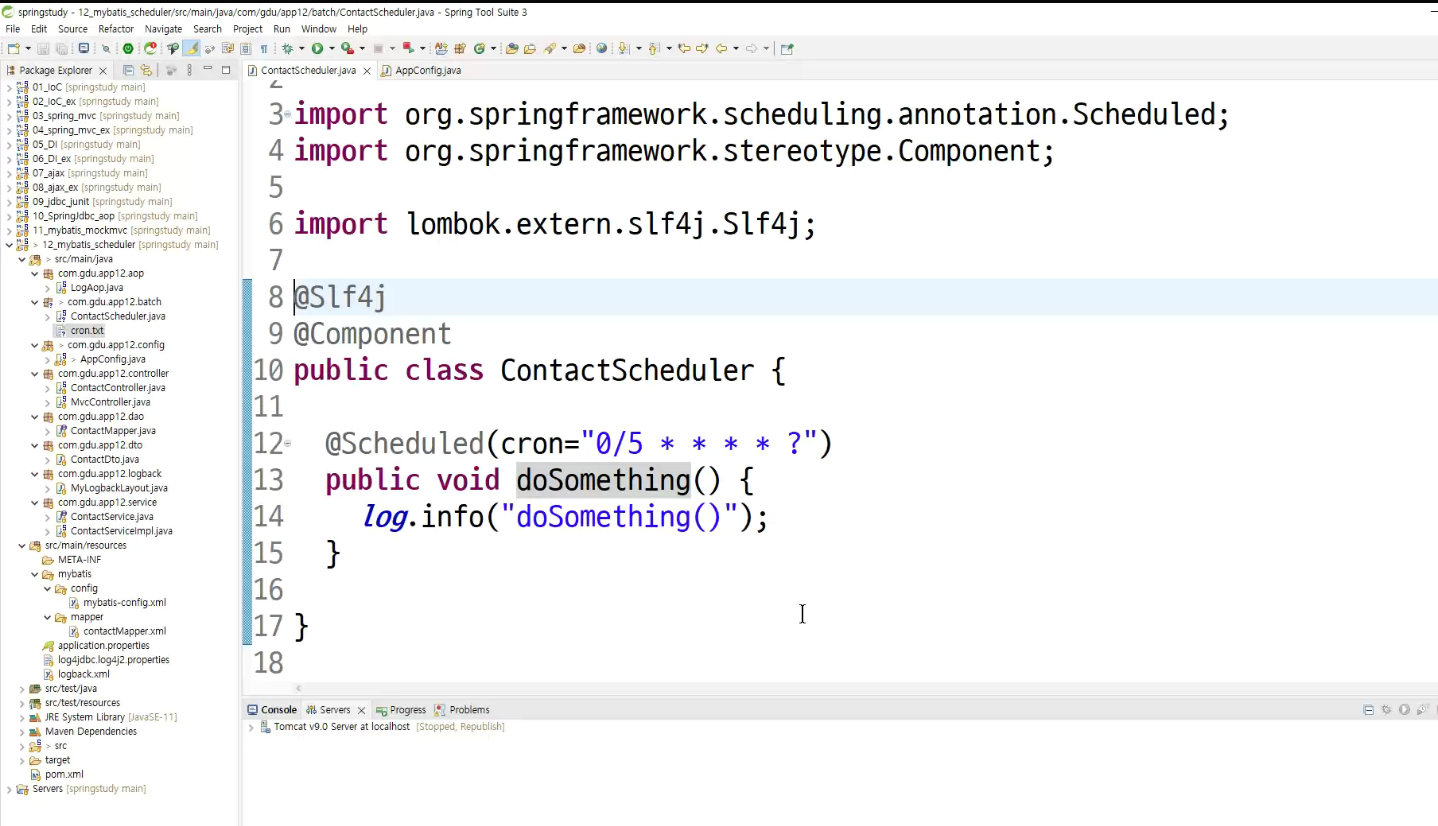Collapse the src/main/java folder
The height and width of the screenshot is (826, 1438).
[22, 259]
